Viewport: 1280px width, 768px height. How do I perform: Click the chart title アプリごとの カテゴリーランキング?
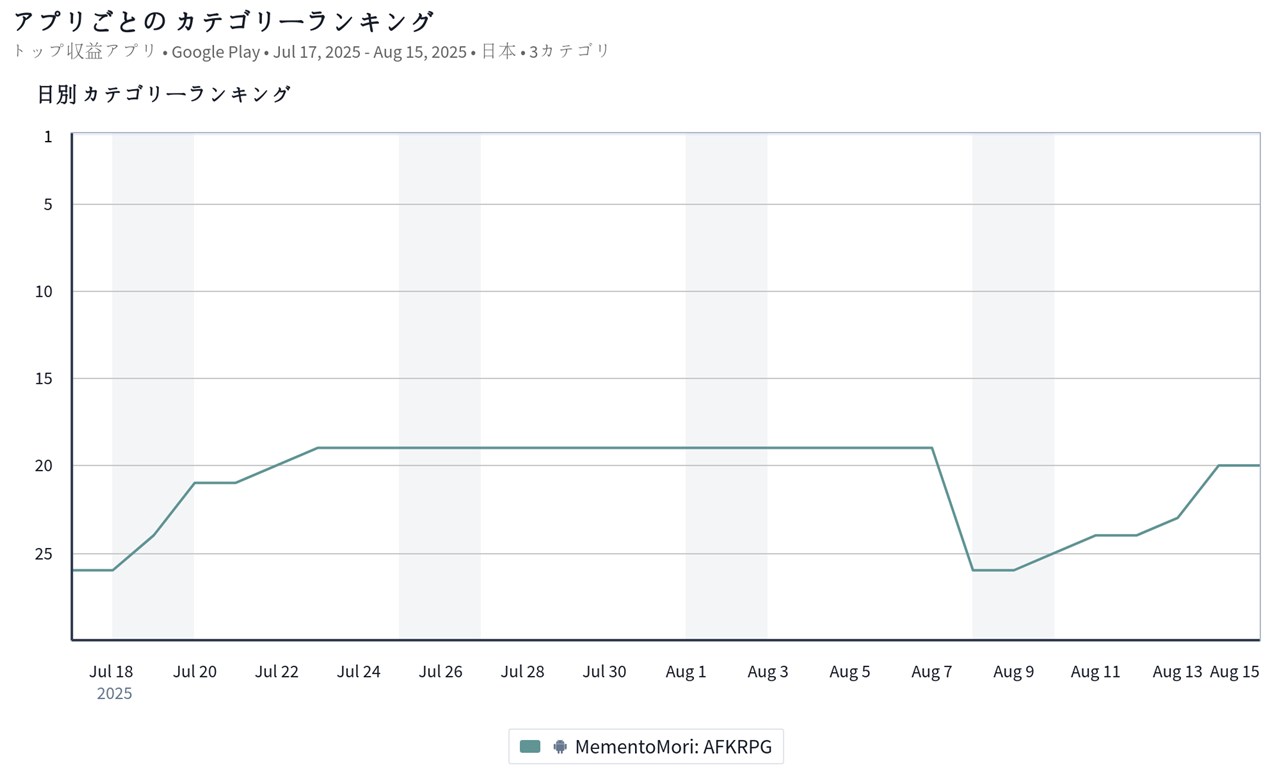point(224,21)
